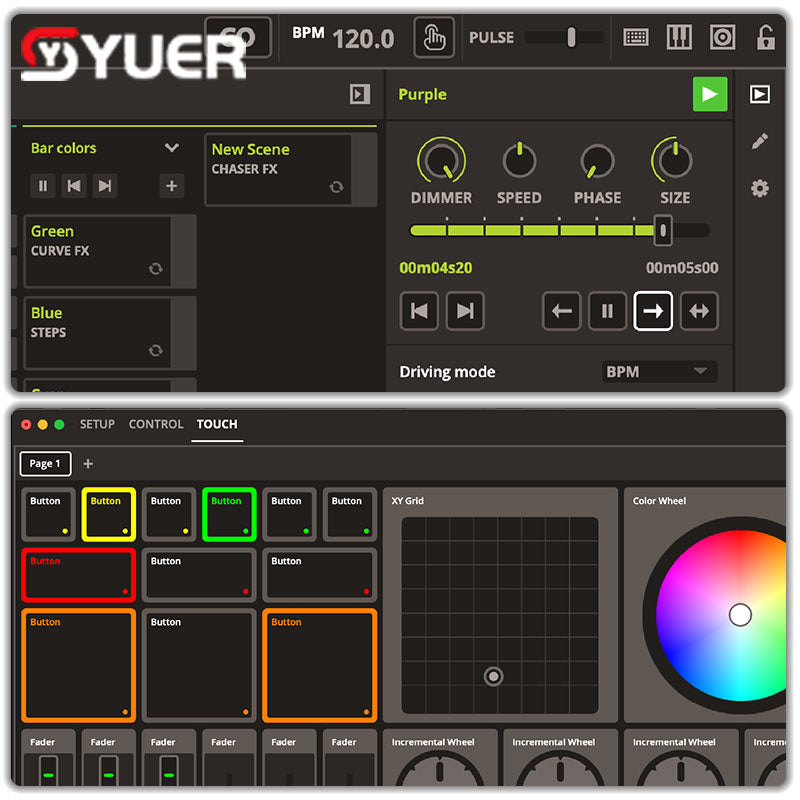The width and height of the screenshot is (800, 800).
Task: Jump to next step in Purple player
Action: coord(465,311)
